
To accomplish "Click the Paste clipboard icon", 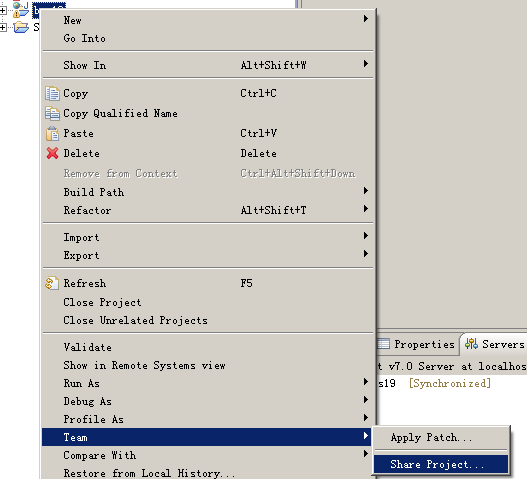I will tap(52, 134).
